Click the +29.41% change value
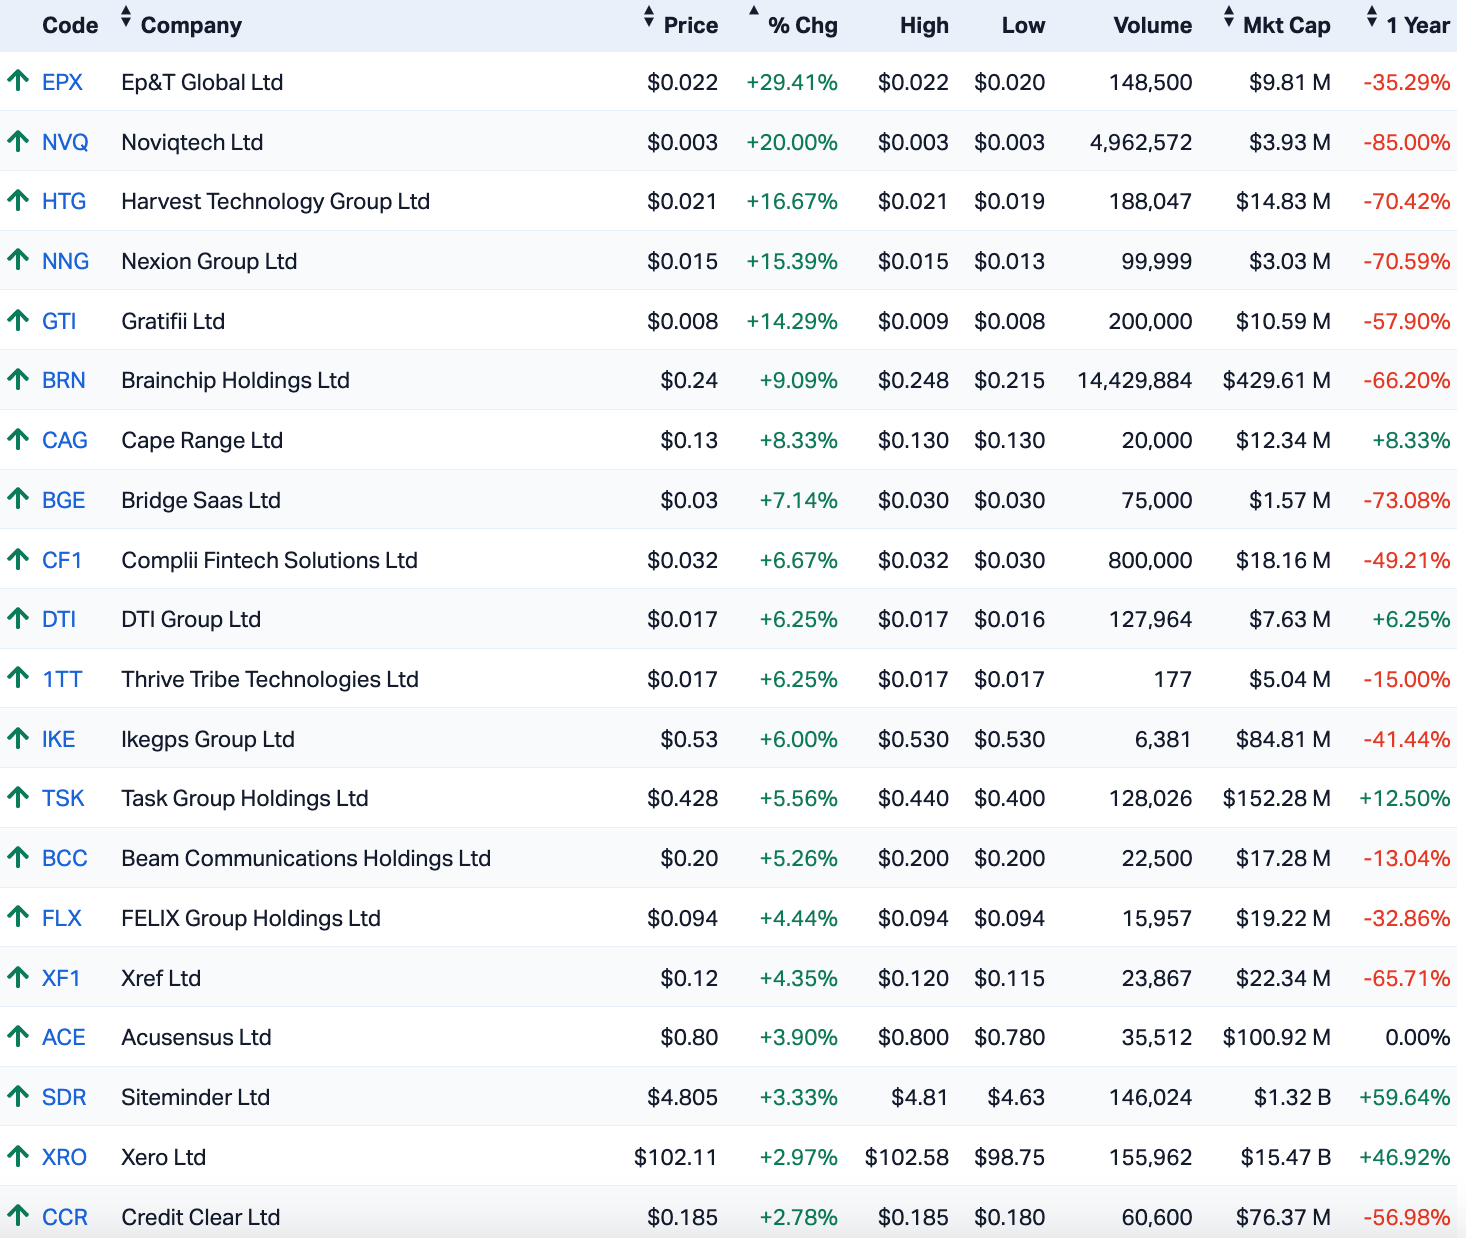 tap(792, 82)
